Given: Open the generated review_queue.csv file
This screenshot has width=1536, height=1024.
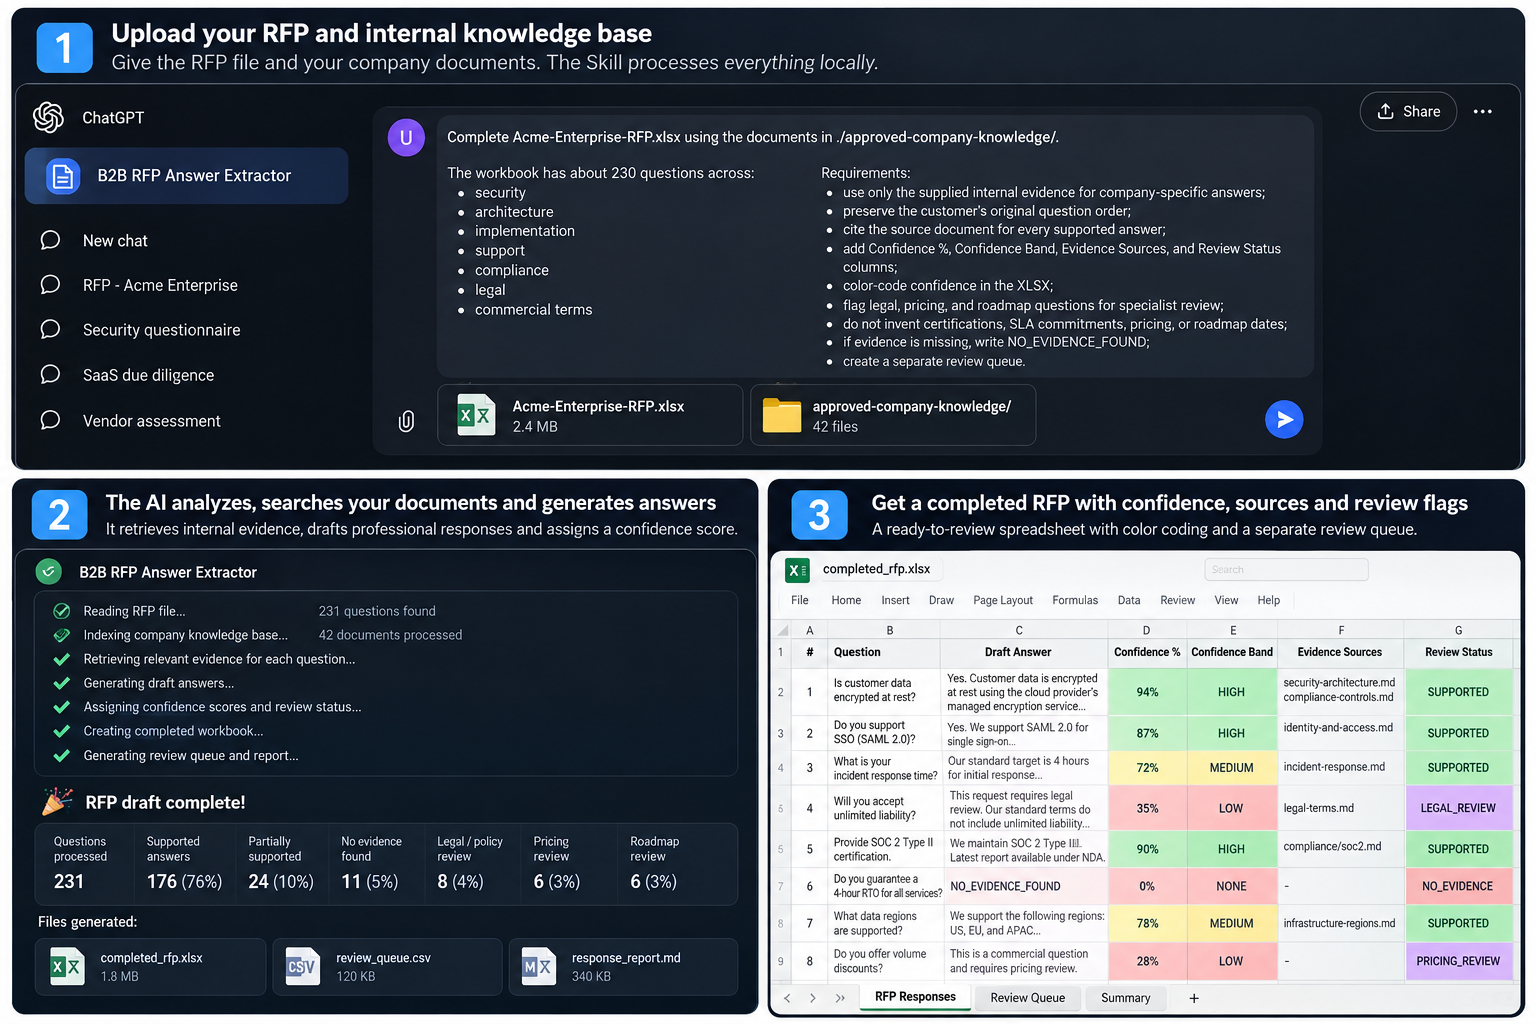Looking at the screenshot, I should point(387,967).
